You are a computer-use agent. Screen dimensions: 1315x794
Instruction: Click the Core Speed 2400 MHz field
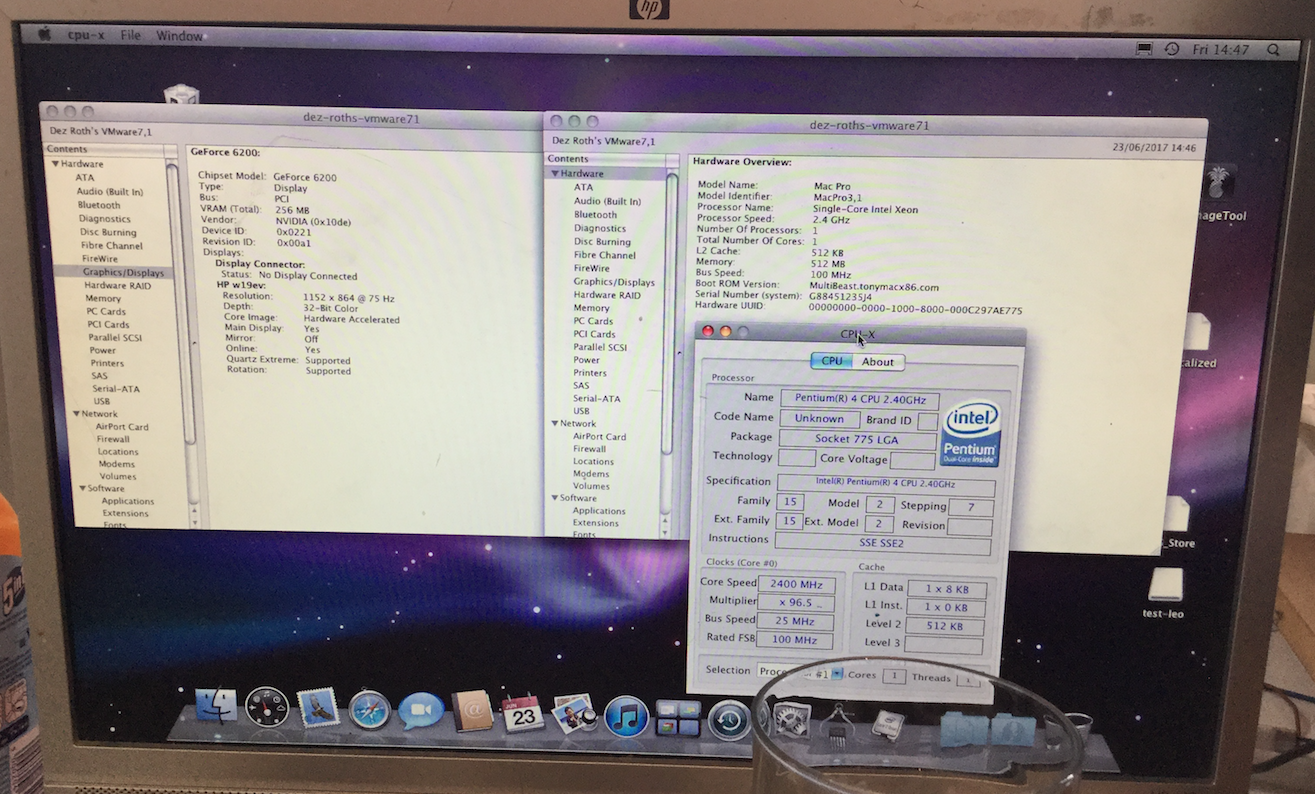pyautogui.click(x=796, y=584)
